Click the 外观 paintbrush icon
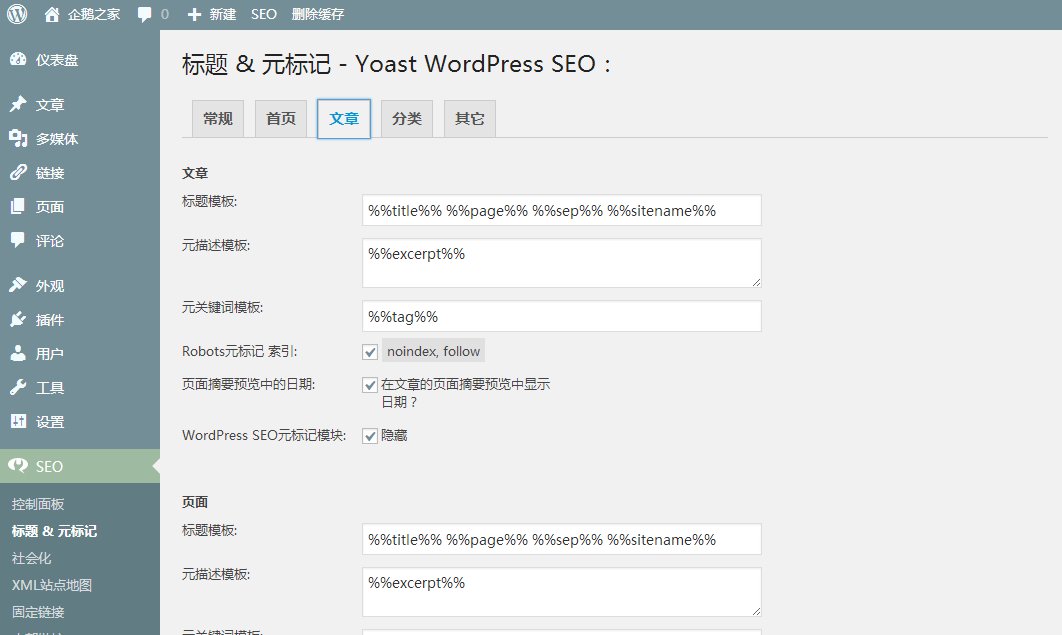Image resolution: width=1062 pixels, height=635 pixels. [x=18, y=285]
